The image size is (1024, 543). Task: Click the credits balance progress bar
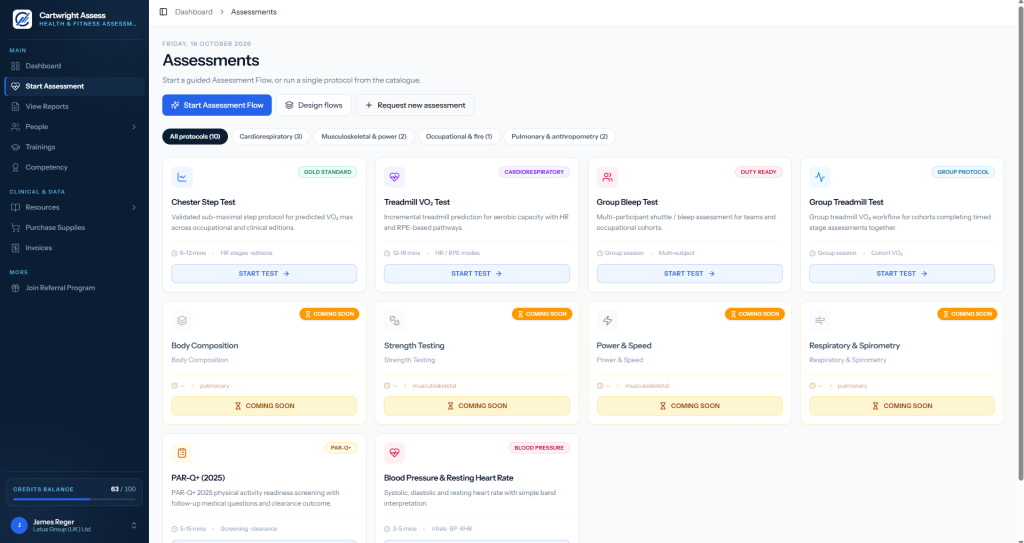74,499
